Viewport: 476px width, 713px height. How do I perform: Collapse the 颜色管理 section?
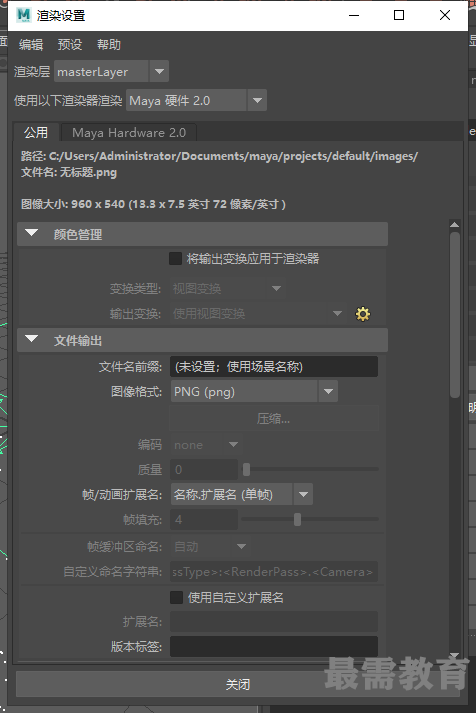click(x=202, y=234)
